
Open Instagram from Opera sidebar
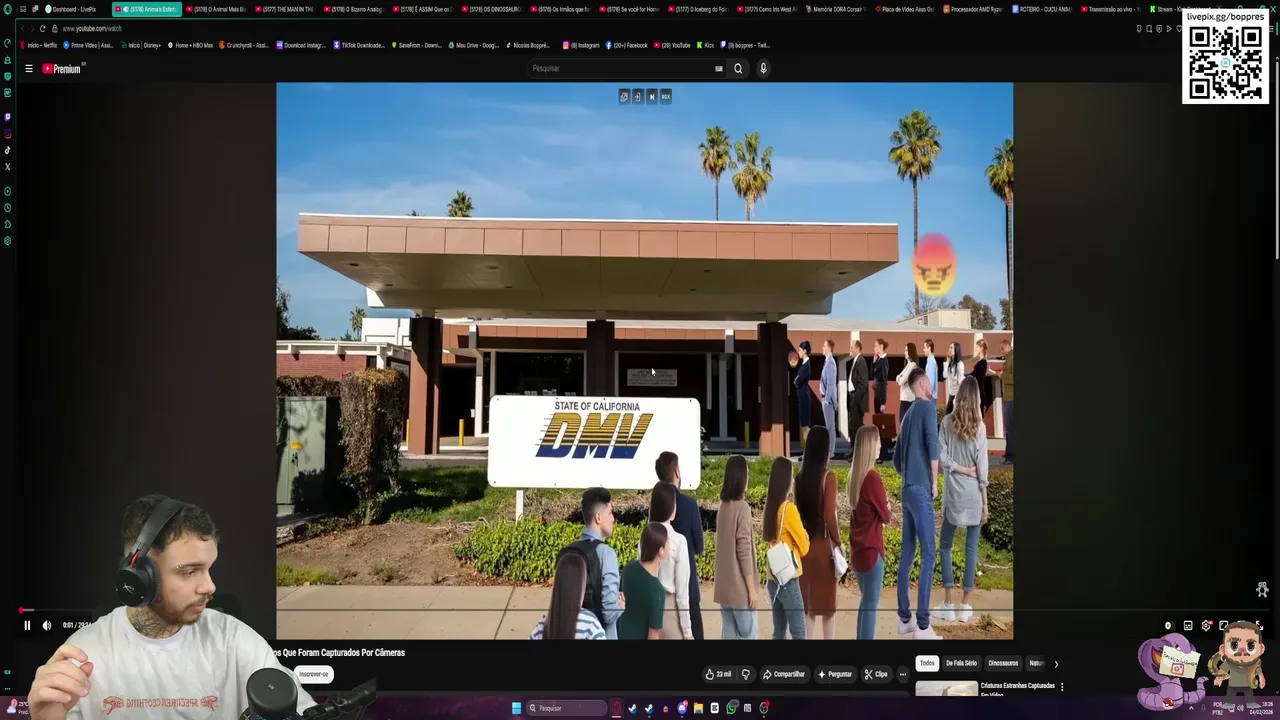[8, 134]
